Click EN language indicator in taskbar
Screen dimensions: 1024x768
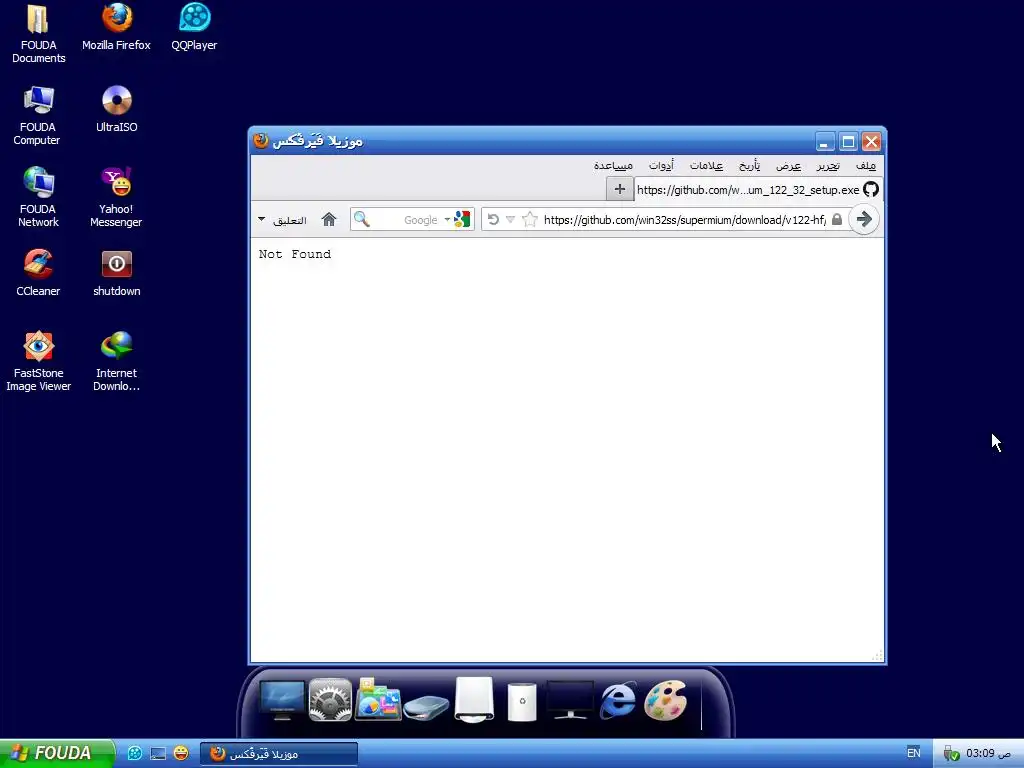pyautogui.click(x=914, y=753)
